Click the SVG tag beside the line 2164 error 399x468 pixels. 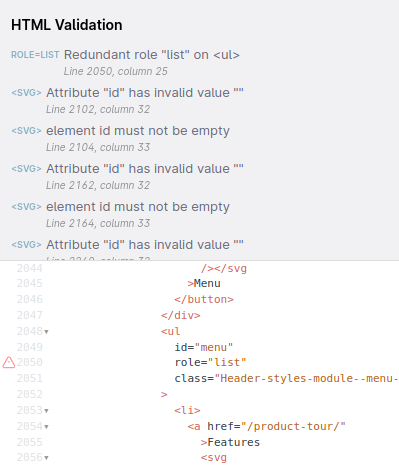pos(26,207)
